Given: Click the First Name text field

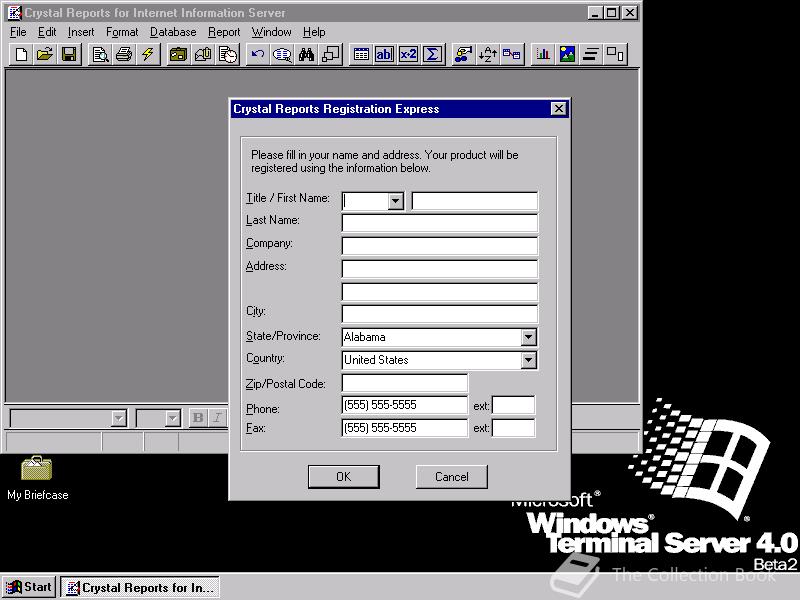Looking at the screenshot, I should point(474,201).
